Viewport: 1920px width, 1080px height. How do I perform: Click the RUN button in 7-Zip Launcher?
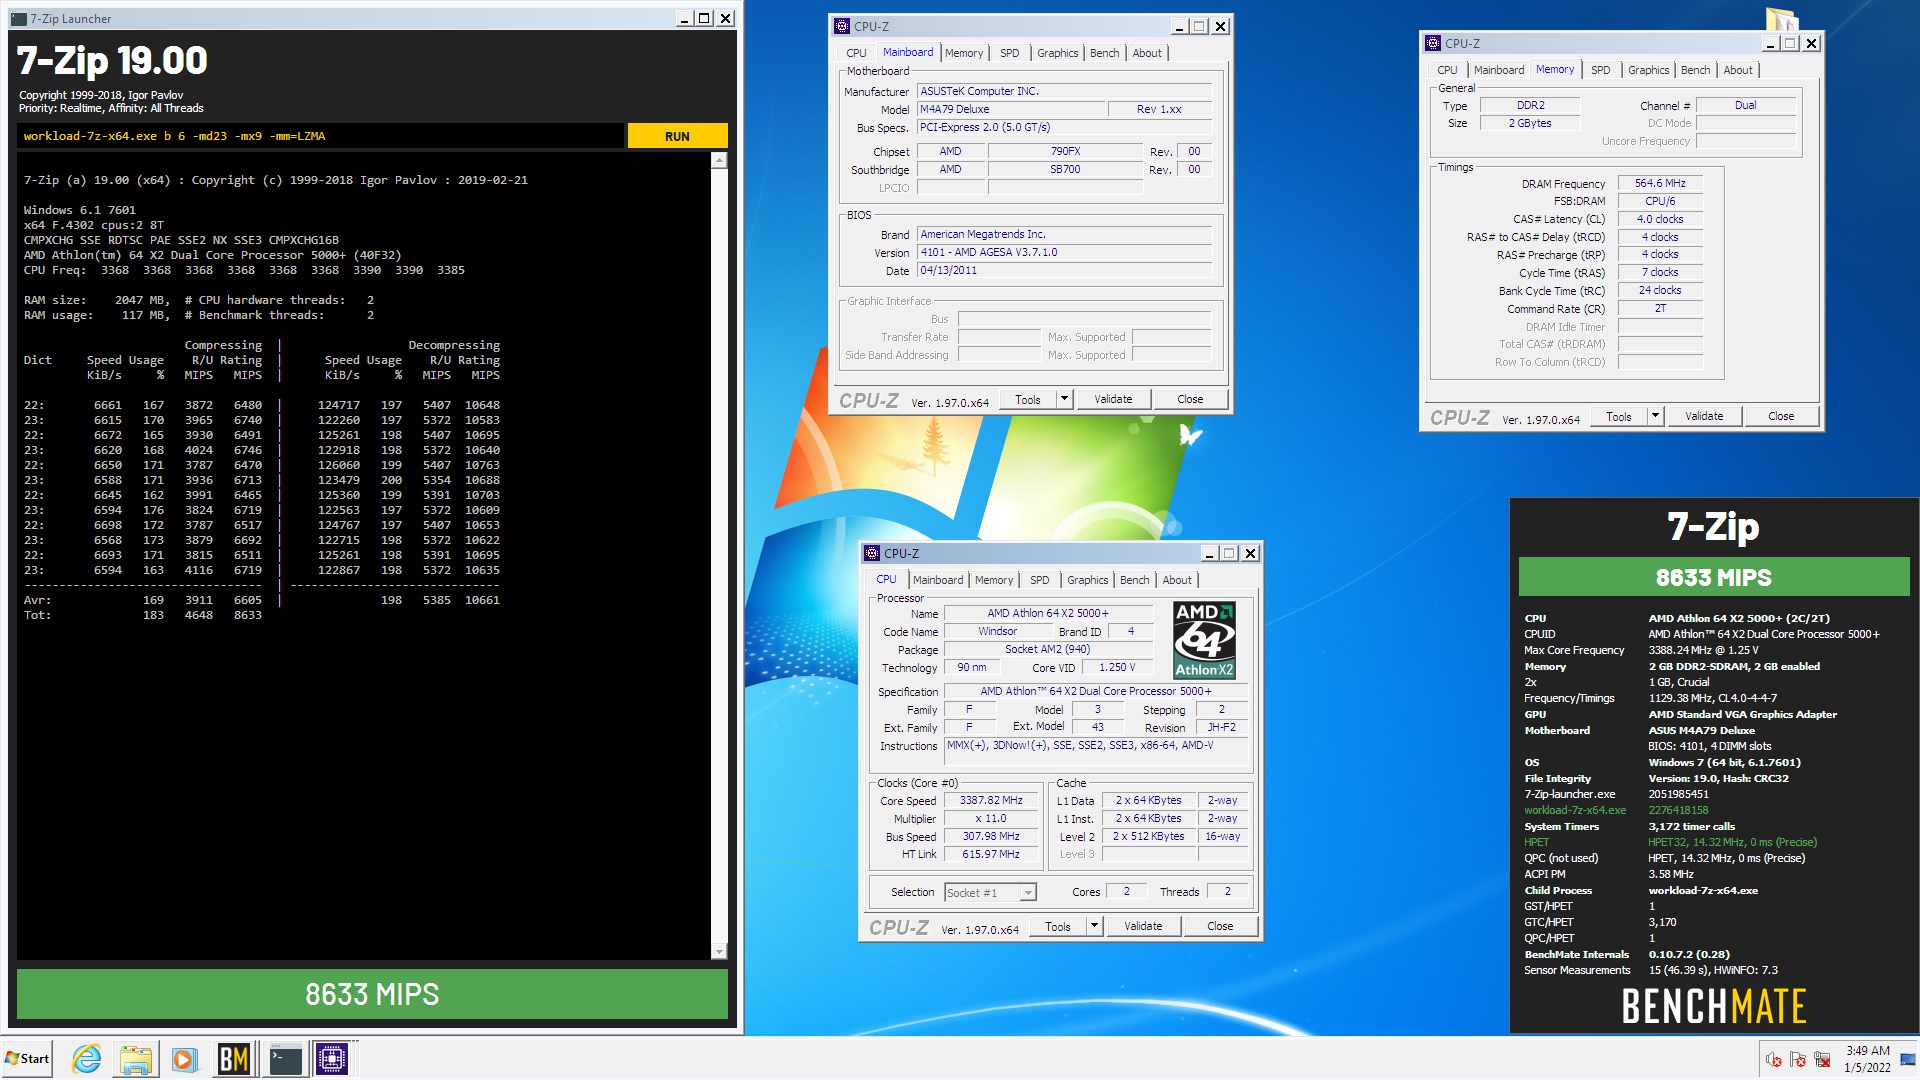(677, 136)
